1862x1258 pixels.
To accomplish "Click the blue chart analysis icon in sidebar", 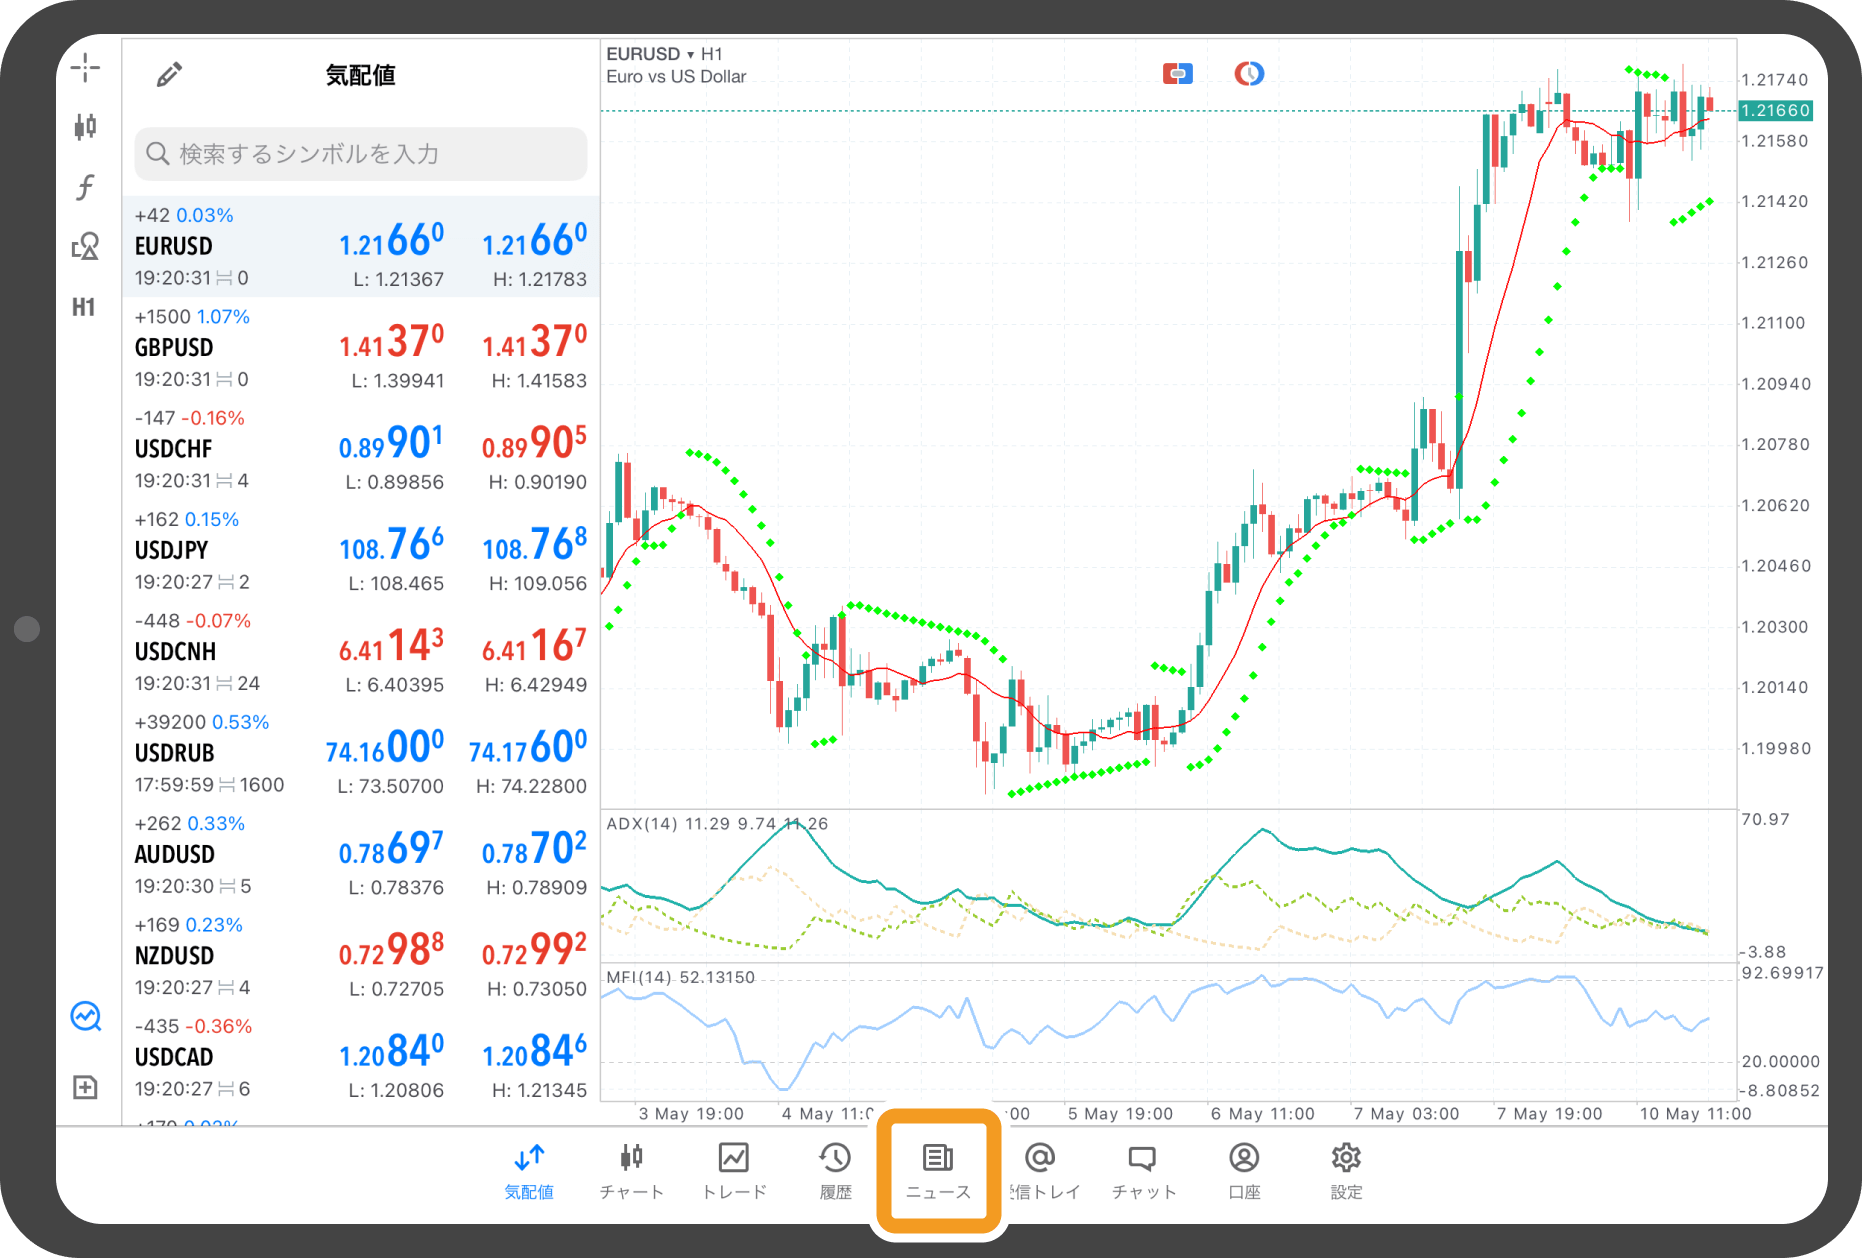I will pyautogui.click(x=86, y=1017).
